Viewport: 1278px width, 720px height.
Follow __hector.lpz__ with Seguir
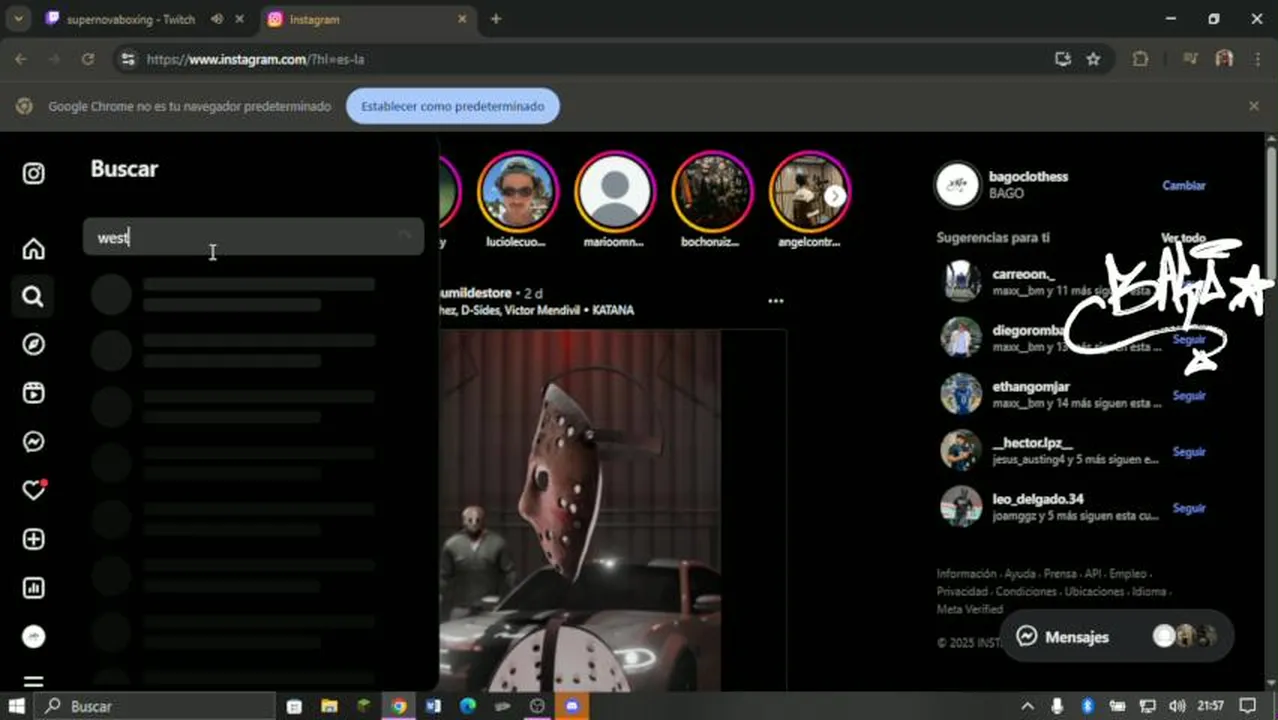[x=1189, y=451]
